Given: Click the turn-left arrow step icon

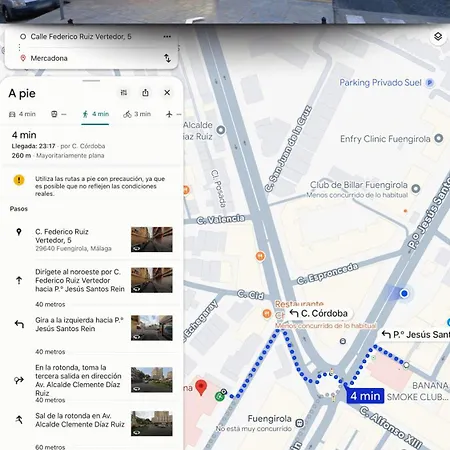Looking at the screenshot, I should click(19, 324).
